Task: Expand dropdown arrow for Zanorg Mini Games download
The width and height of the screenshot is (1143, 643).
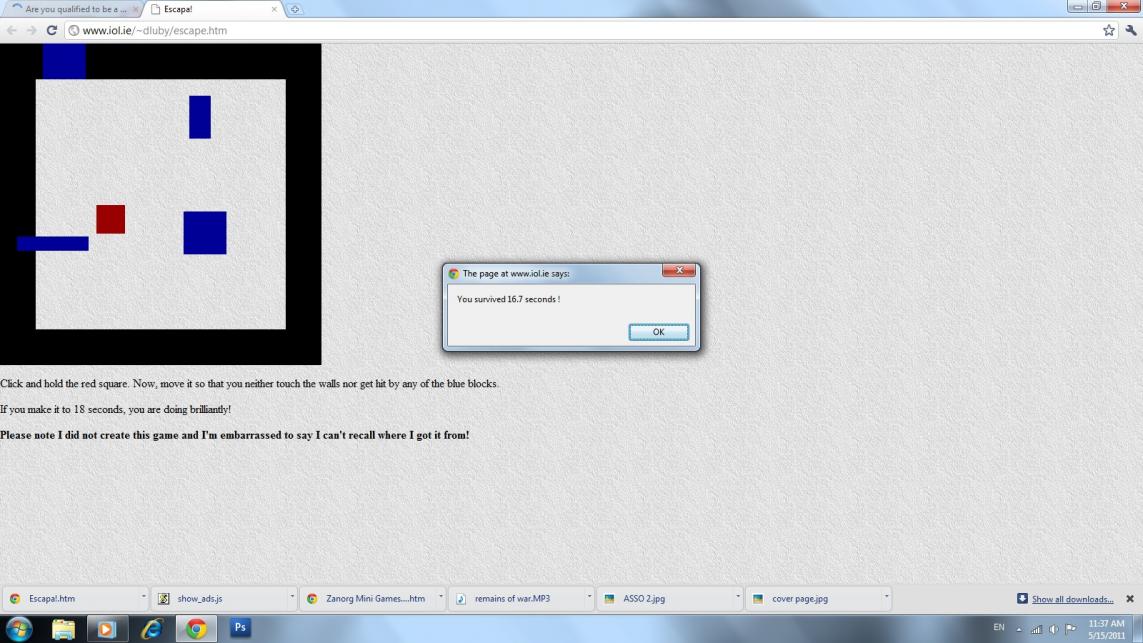Action: (x=441, y=597)
